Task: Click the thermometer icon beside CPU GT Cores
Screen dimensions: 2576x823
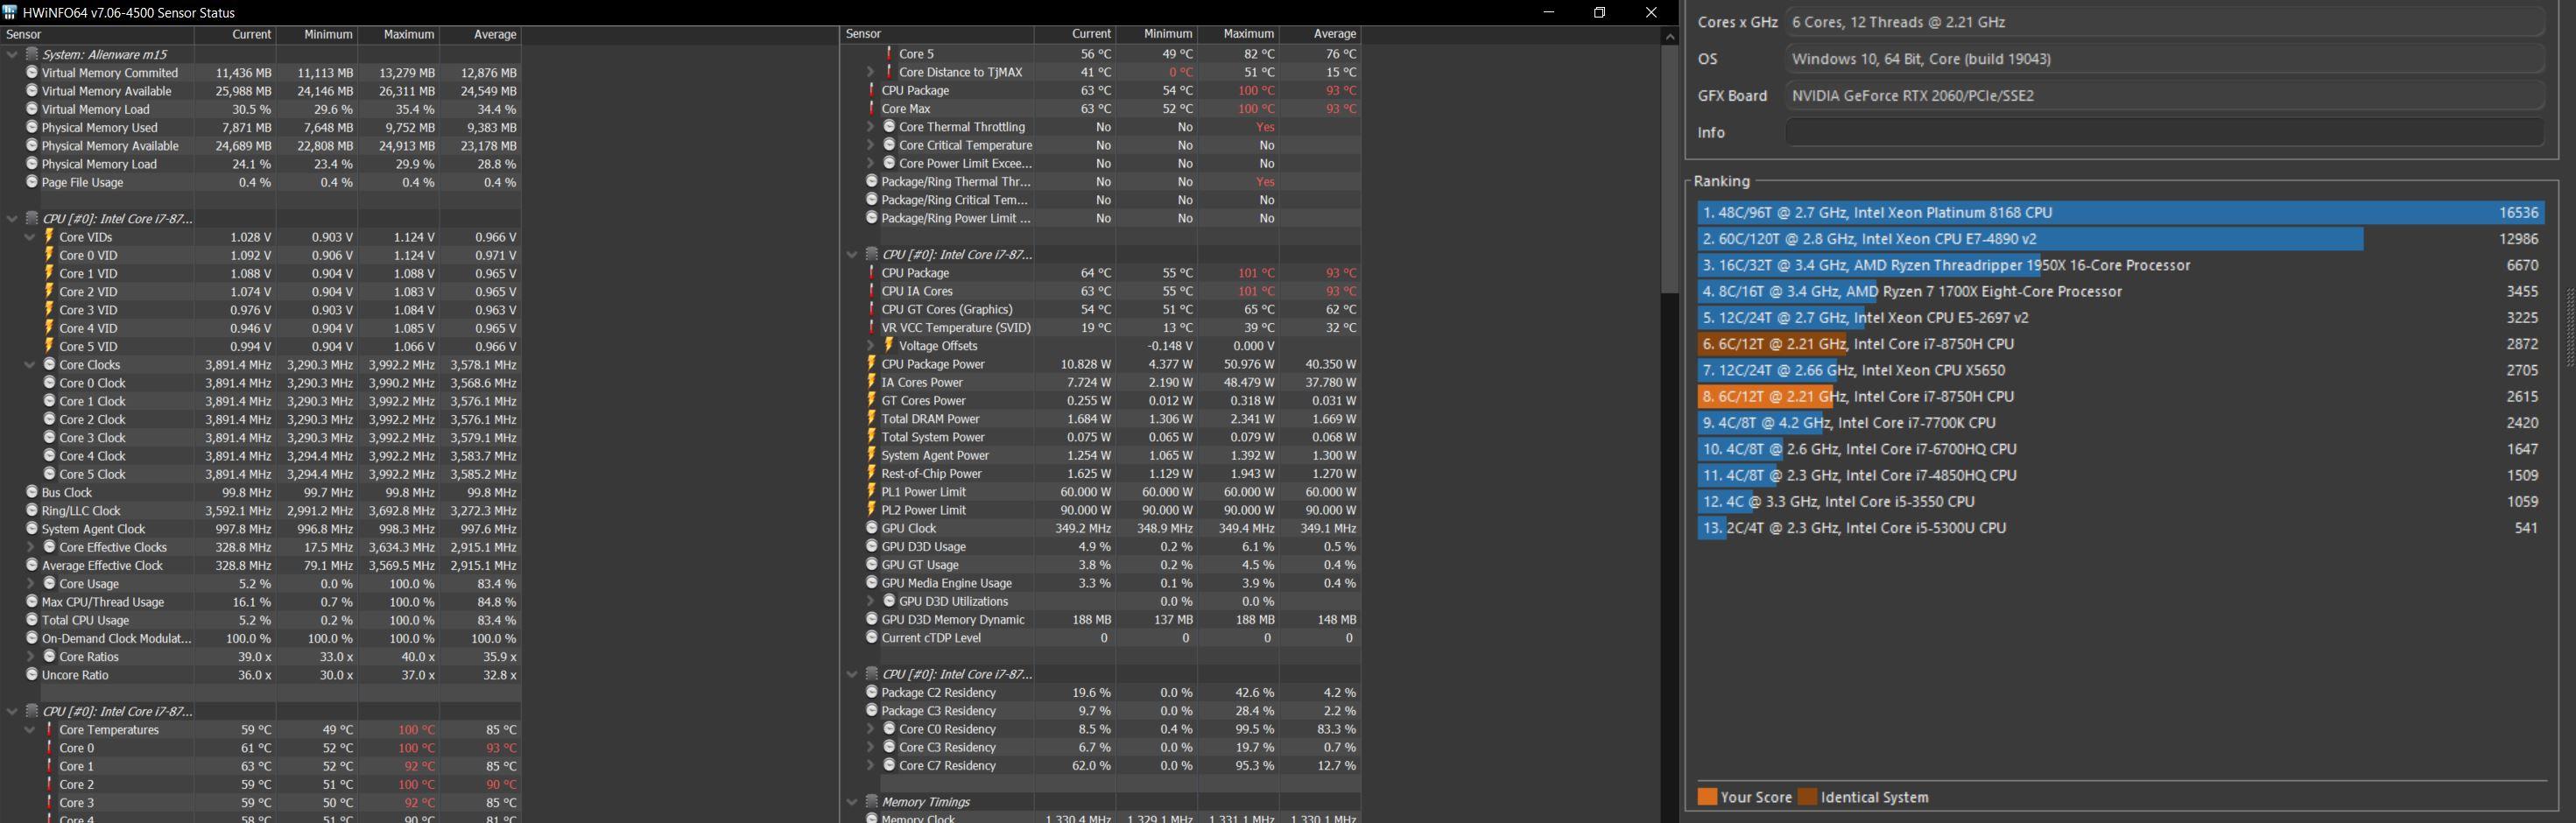Action: coord(871,309)
